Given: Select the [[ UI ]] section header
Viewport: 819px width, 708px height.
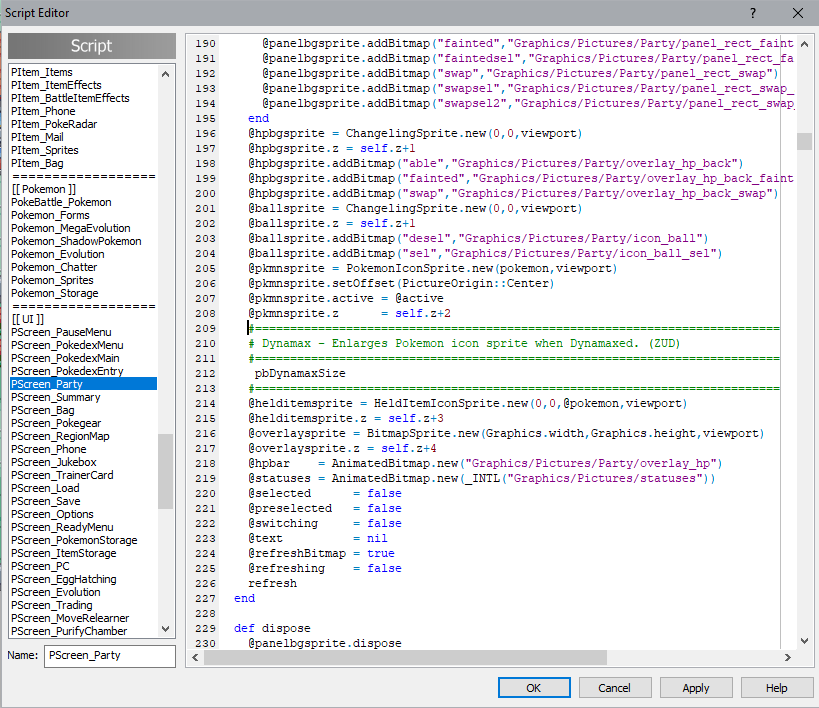Looking at the screenshot, I should pos(27,319).
